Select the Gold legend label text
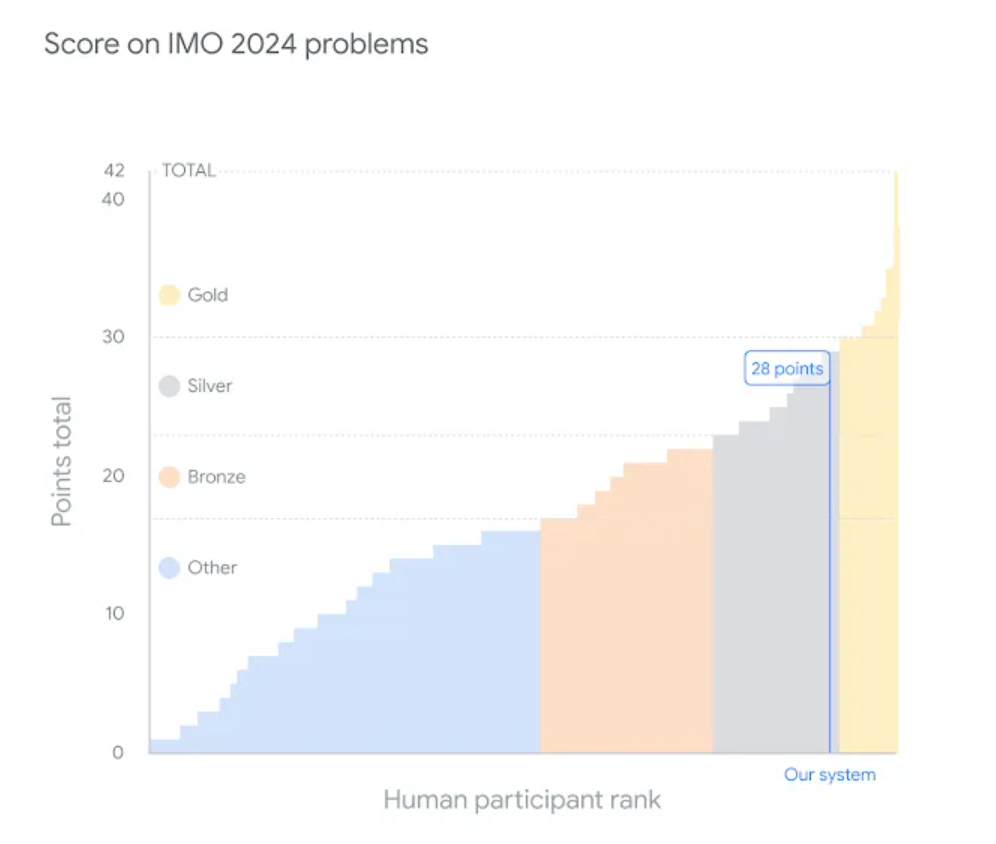This screenshot has height=844, width=996. point(207,295)
